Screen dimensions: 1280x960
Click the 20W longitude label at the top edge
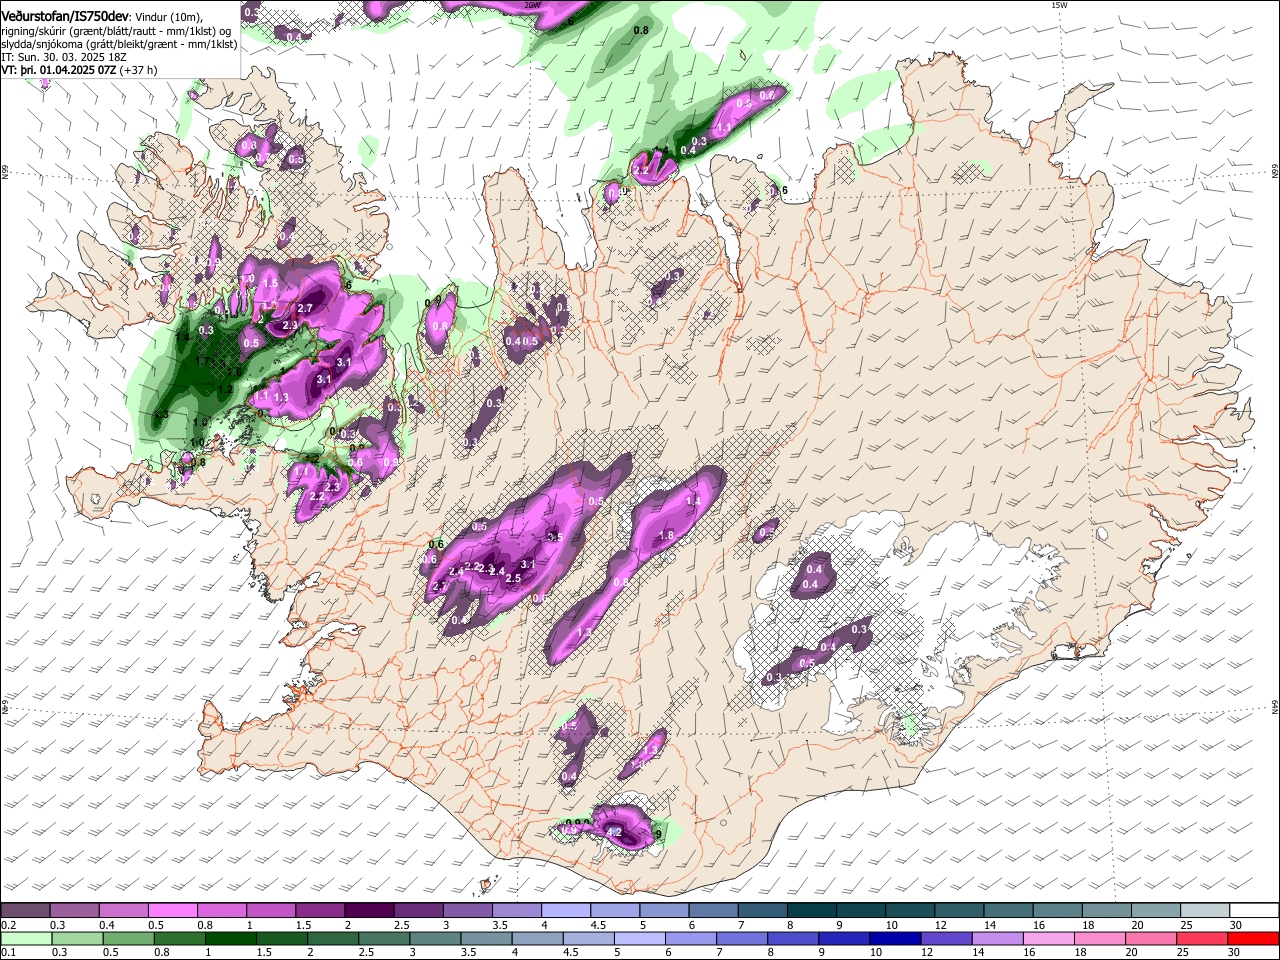click(x=532, y=5)
